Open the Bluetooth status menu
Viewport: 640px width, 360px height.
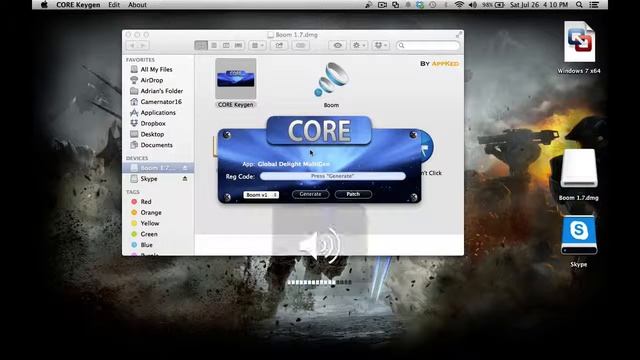446,5
